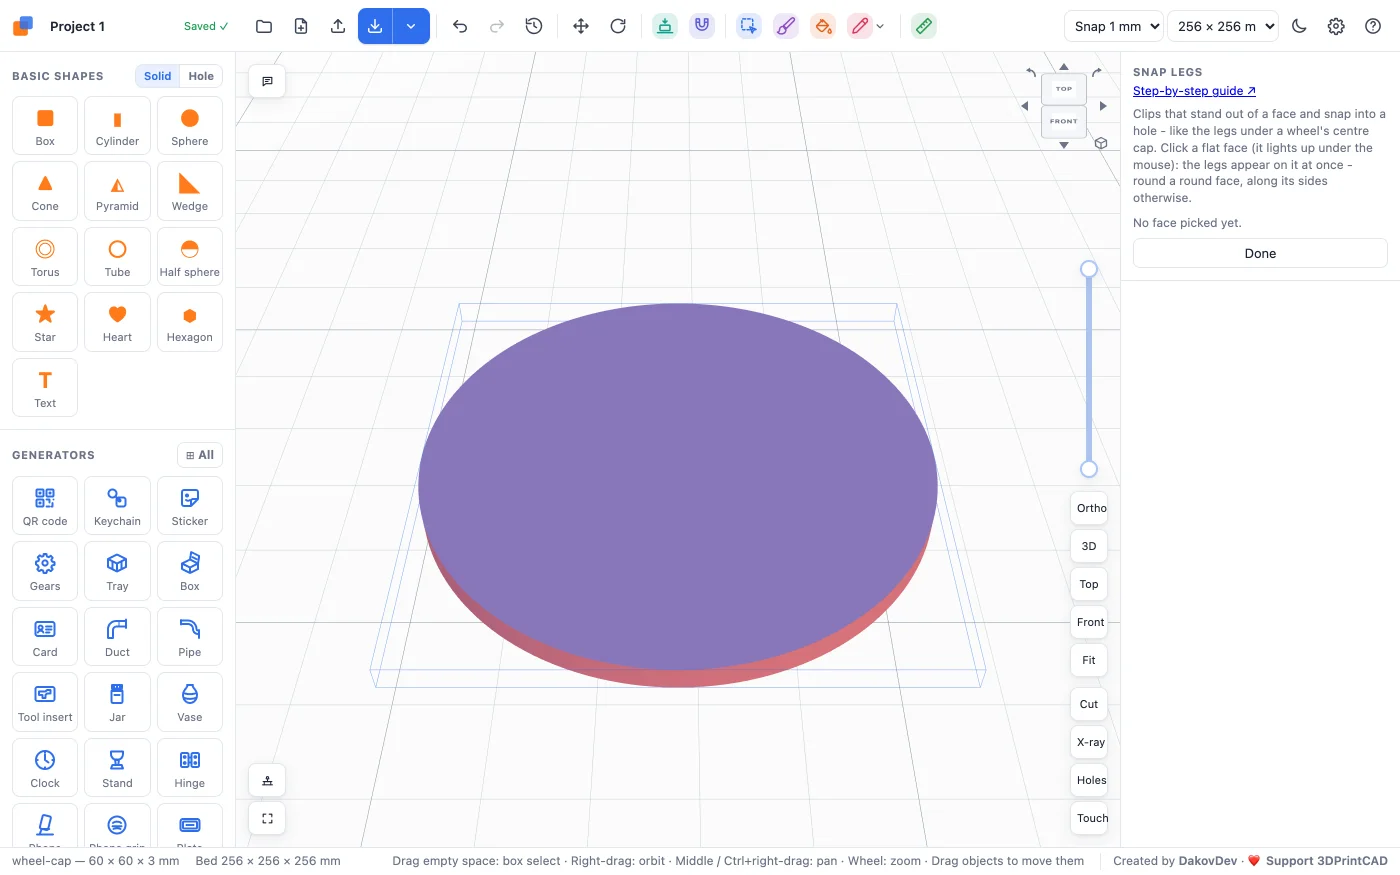Click the FRONT face of view cube
1400x875 pixels.
[x=1064, y=122]
